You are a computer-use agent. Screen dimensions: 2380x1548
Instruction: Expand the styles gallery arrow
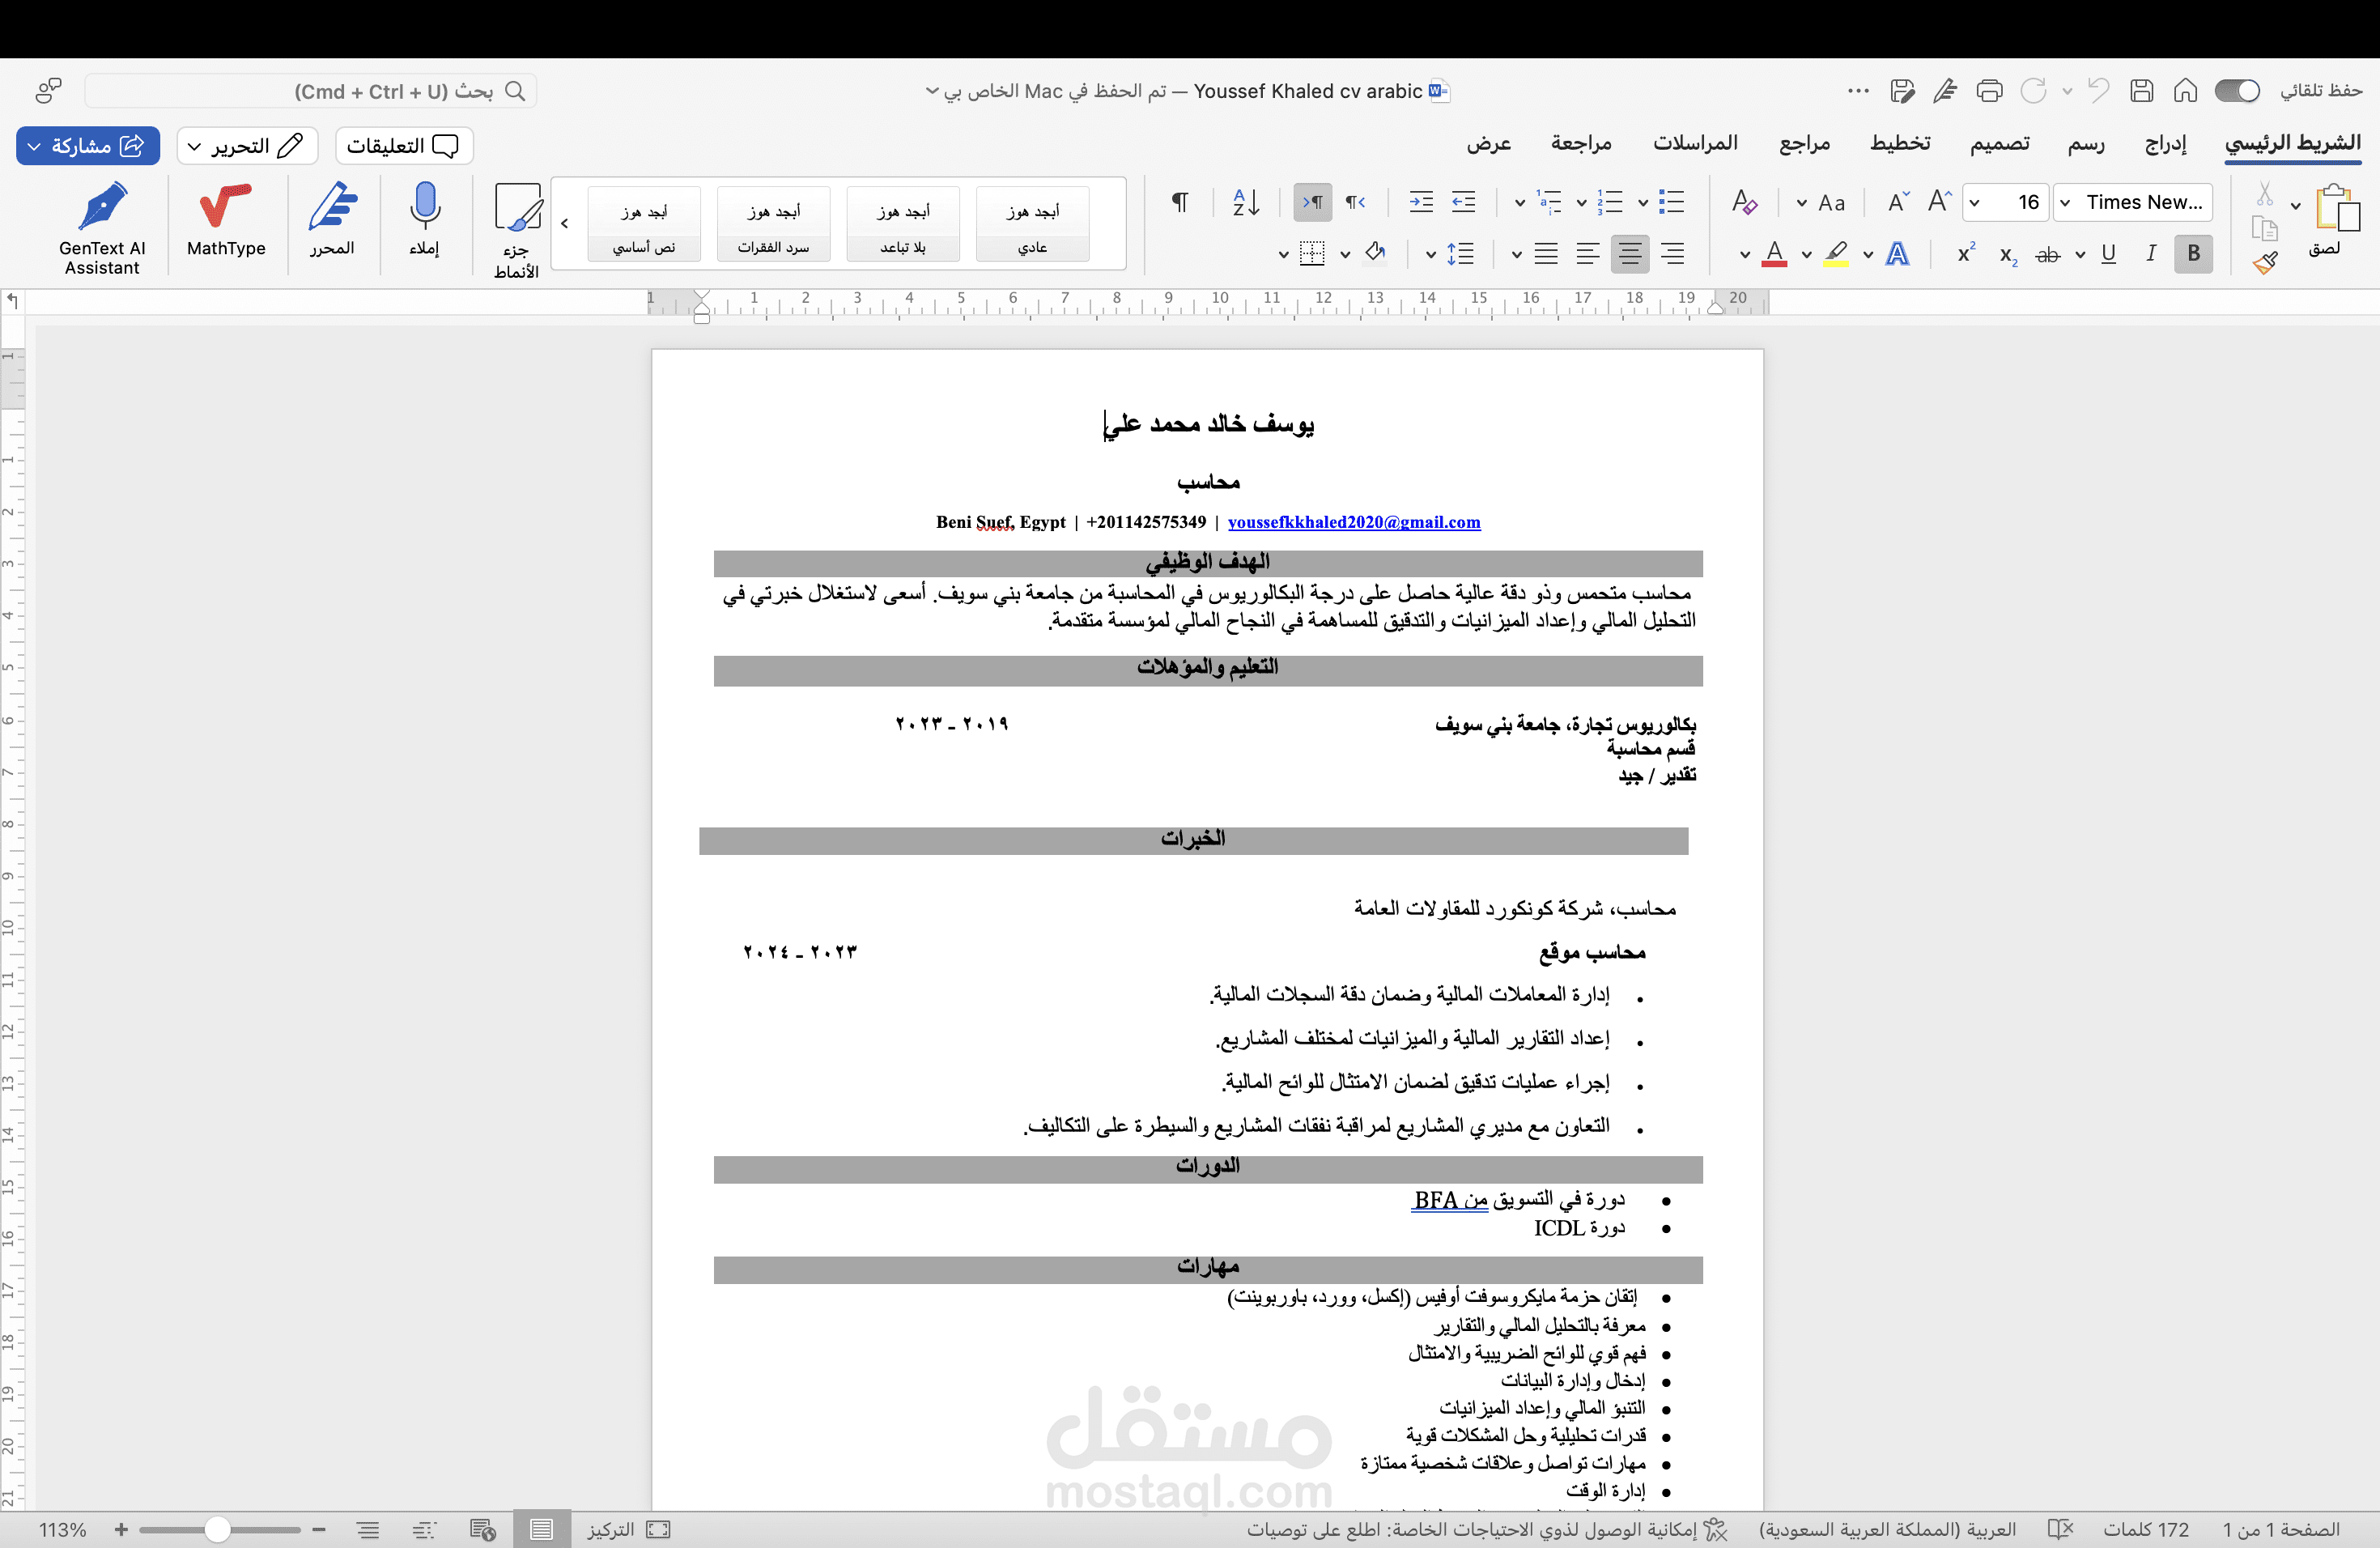(565, 223)
